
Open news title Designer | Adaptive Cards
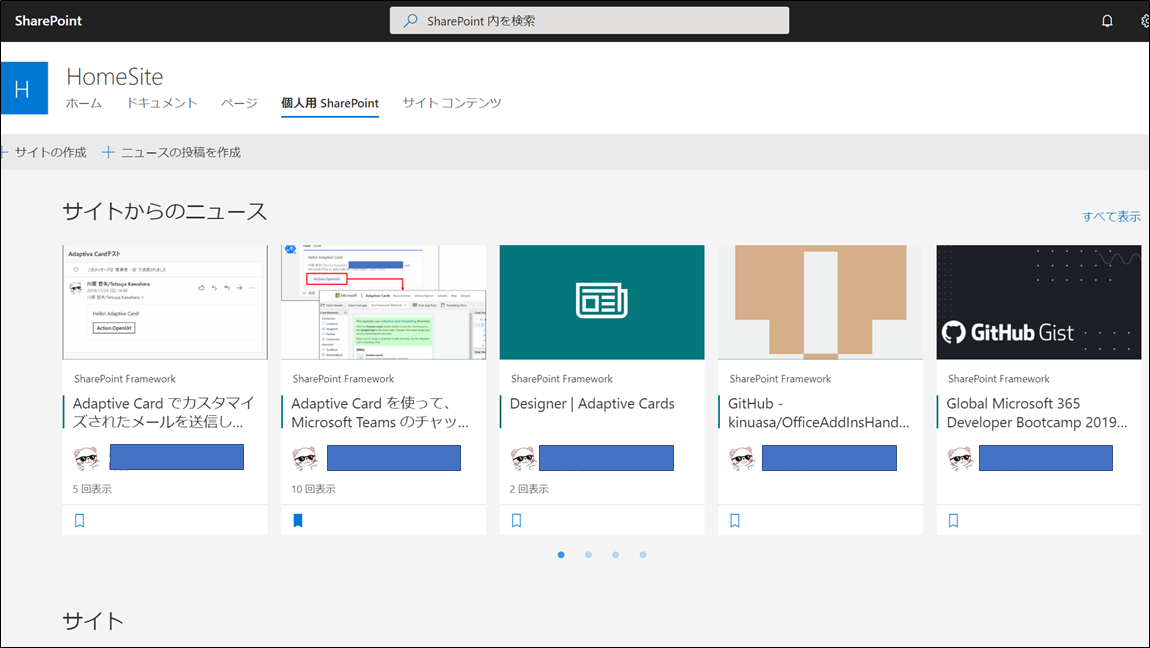coord(592,404)
